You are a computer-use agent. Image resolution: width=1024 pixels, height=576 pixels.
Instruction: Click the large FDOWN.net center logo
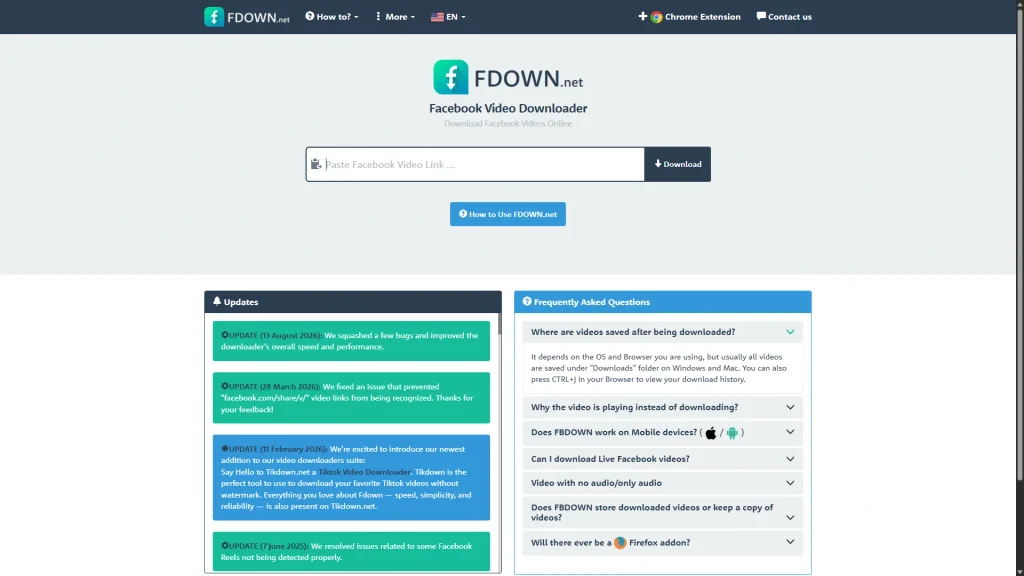coord(507,78)
